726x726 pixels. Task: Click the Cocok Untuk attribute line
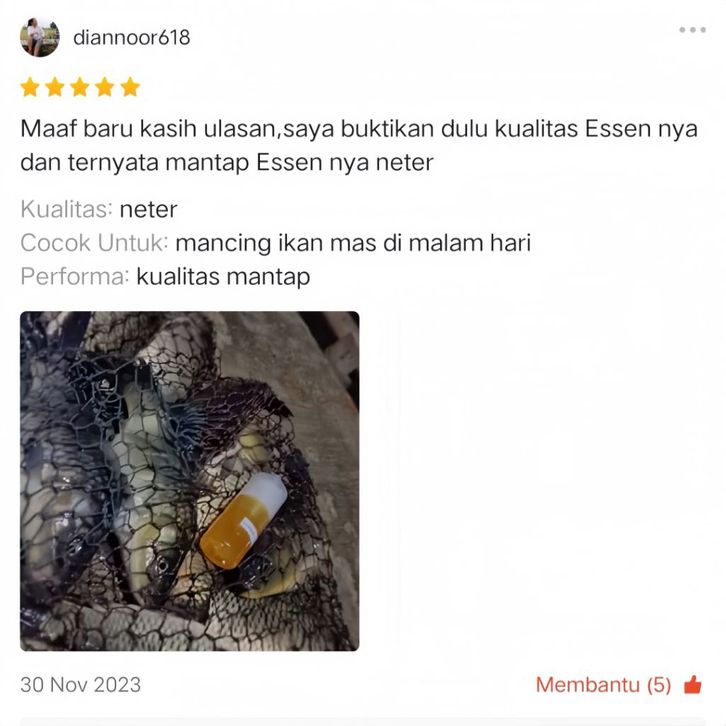coord(275,243)
